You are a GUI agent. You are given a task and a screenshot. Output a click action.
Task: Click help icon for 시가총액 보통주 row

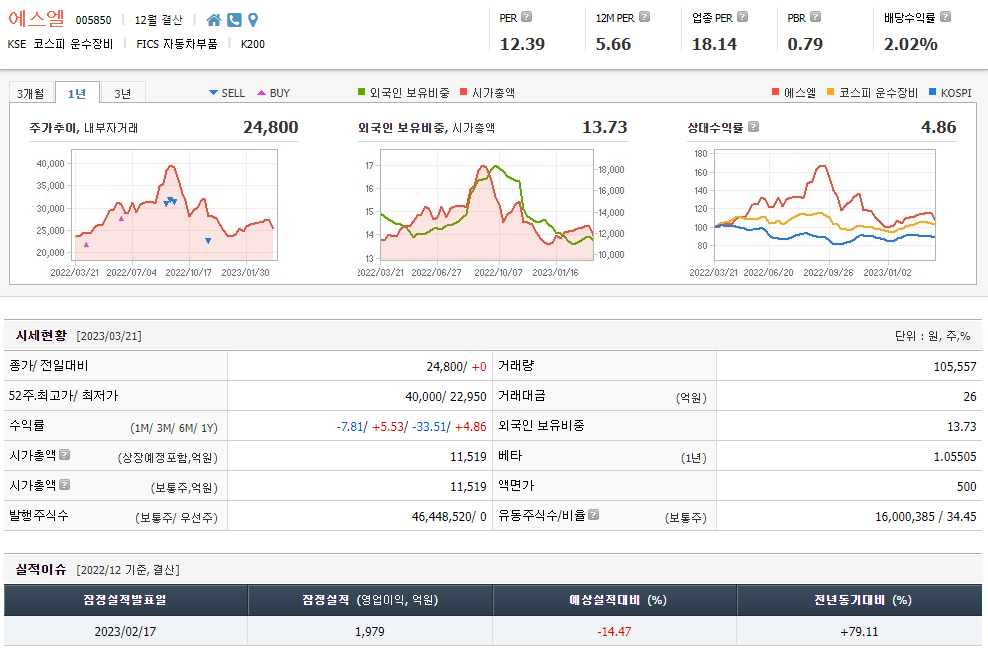point(64,484)
